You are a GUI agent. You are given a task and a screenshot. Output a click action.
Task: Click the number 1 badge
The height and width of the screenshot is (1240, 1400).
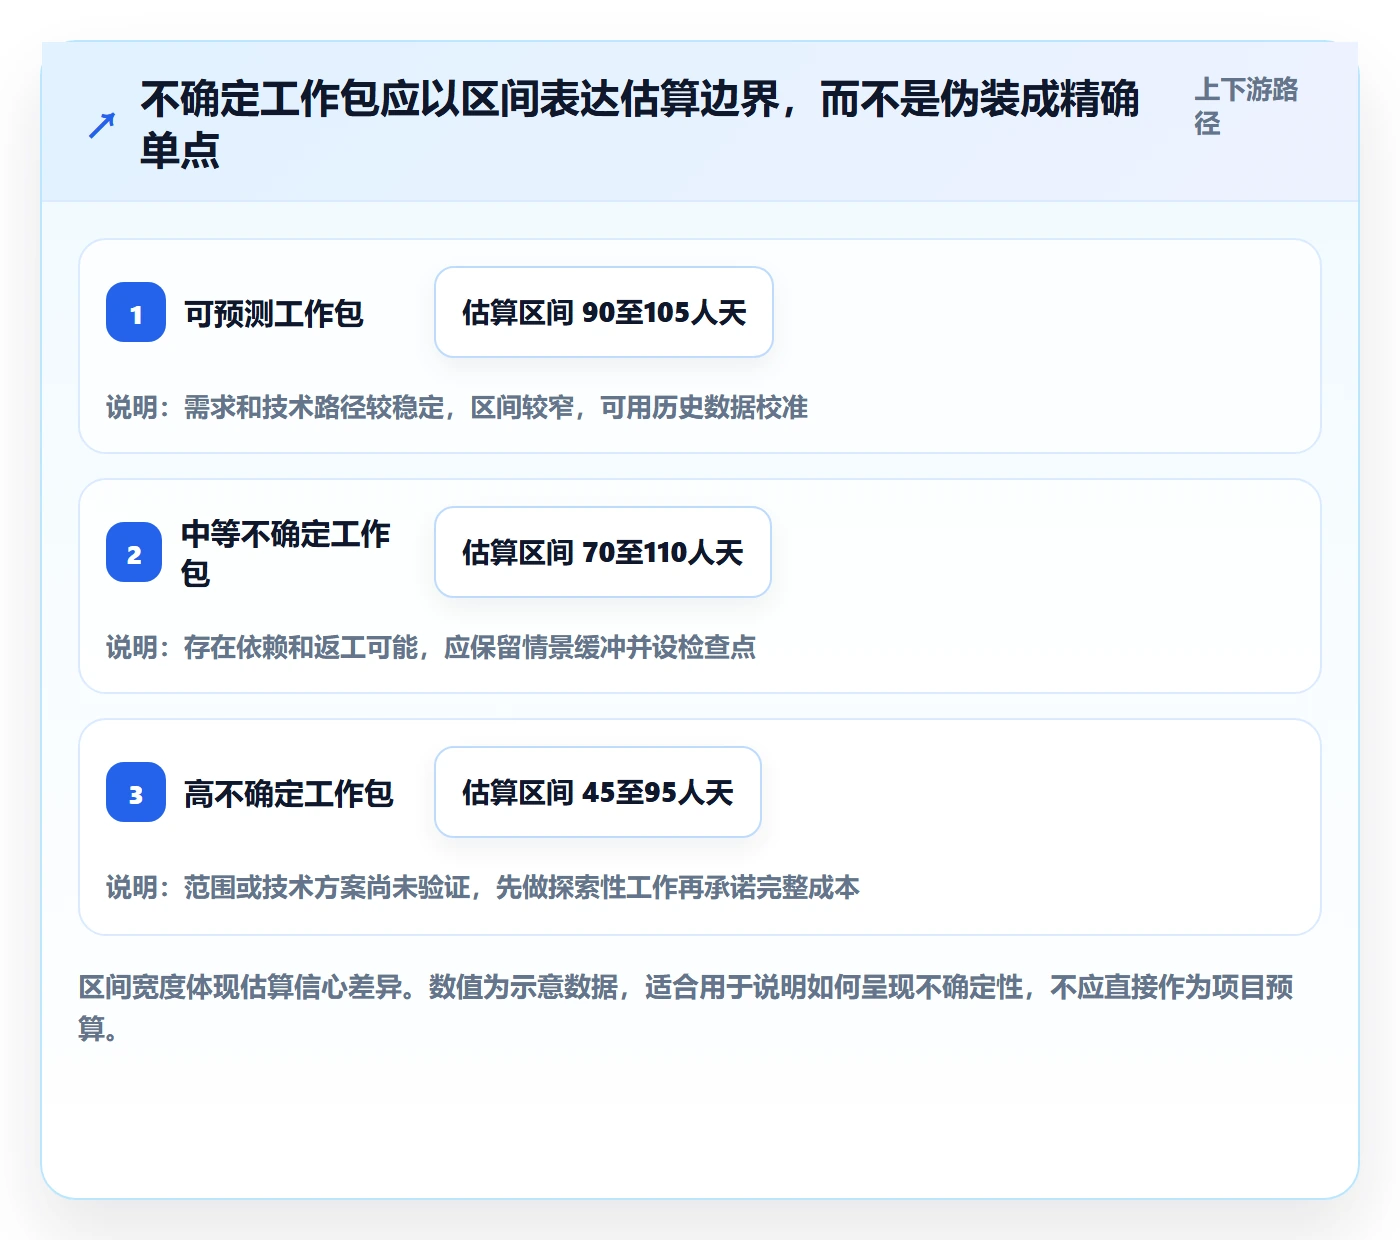[136, 312]
